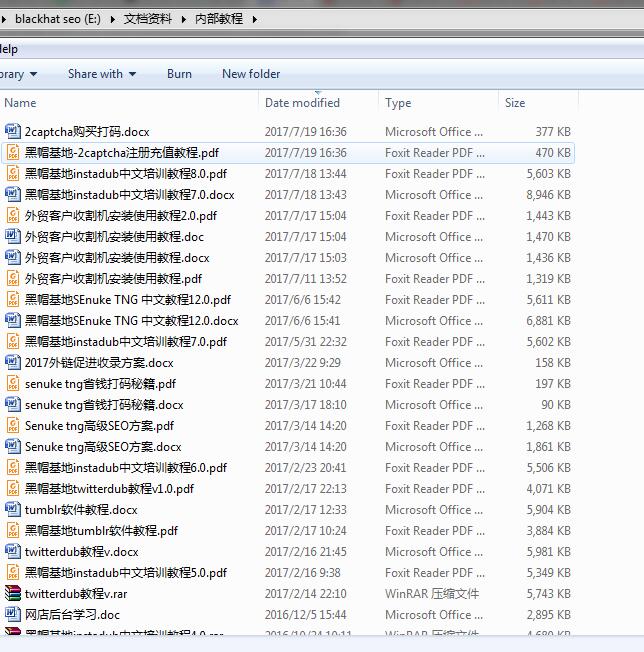
Task: Click the PDF icon of 黑帽基地instadub中文培训教程5.0.pdf
Action: pos(12,573)
